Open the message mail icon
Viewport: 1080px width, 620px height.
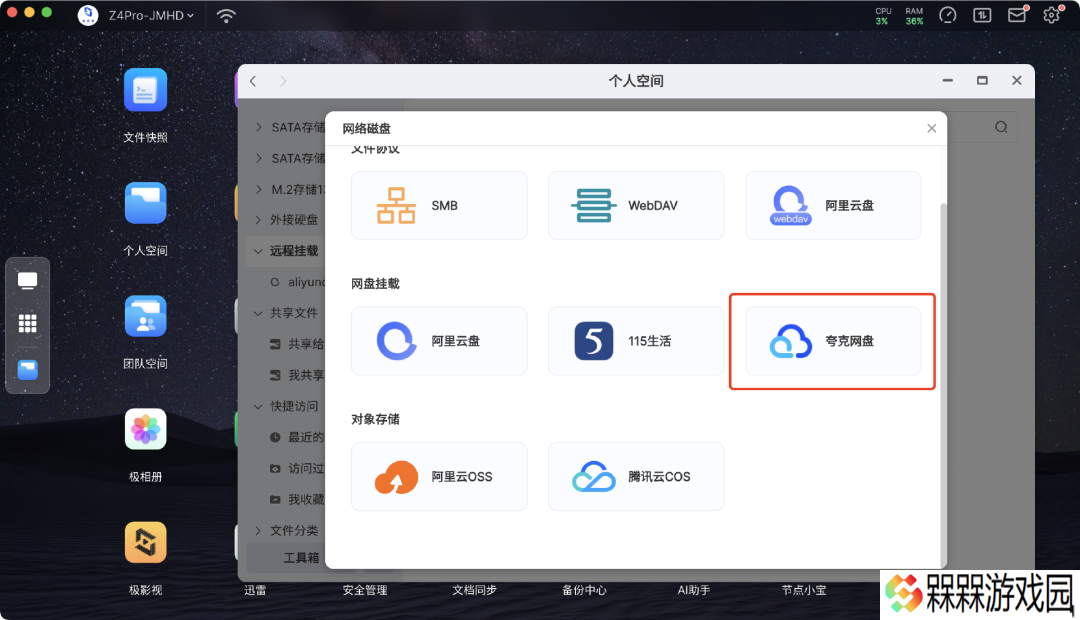[1017, 14]
